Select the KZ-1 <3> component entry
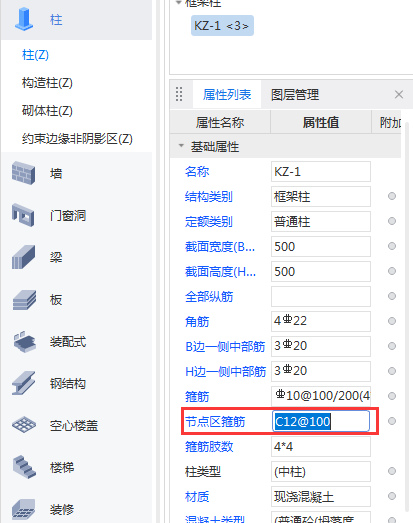Viewport: 413px width, 523px height. 222,25
